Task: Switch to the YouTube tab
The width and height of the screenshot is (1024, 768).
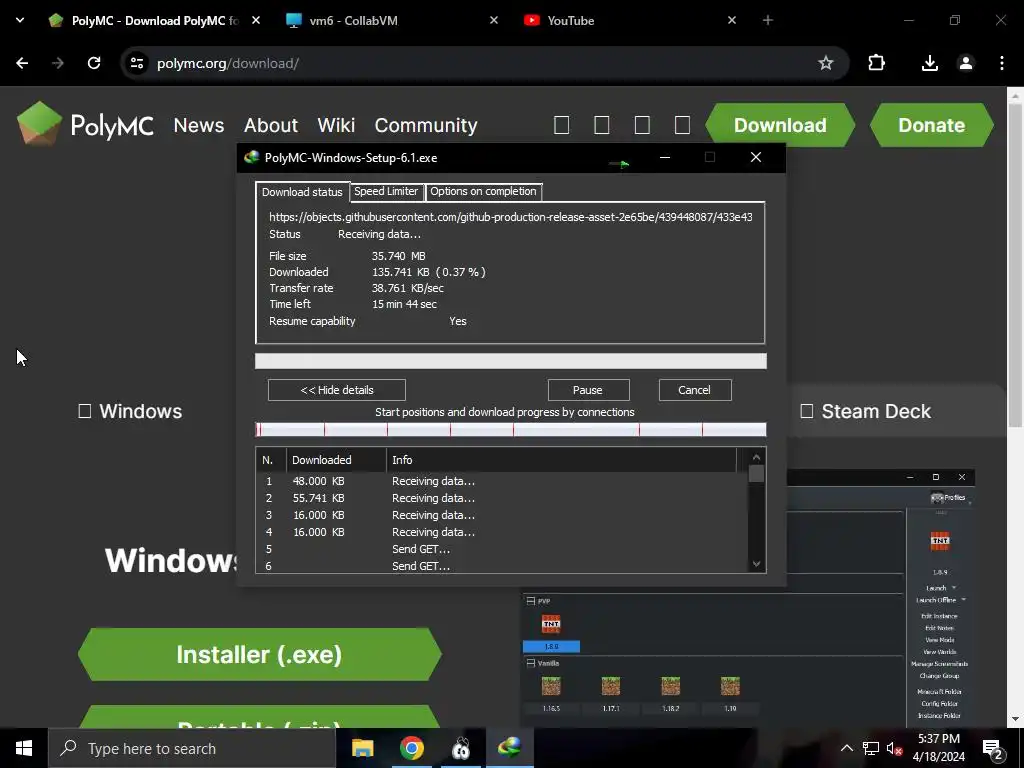Action: coord(627,20)
